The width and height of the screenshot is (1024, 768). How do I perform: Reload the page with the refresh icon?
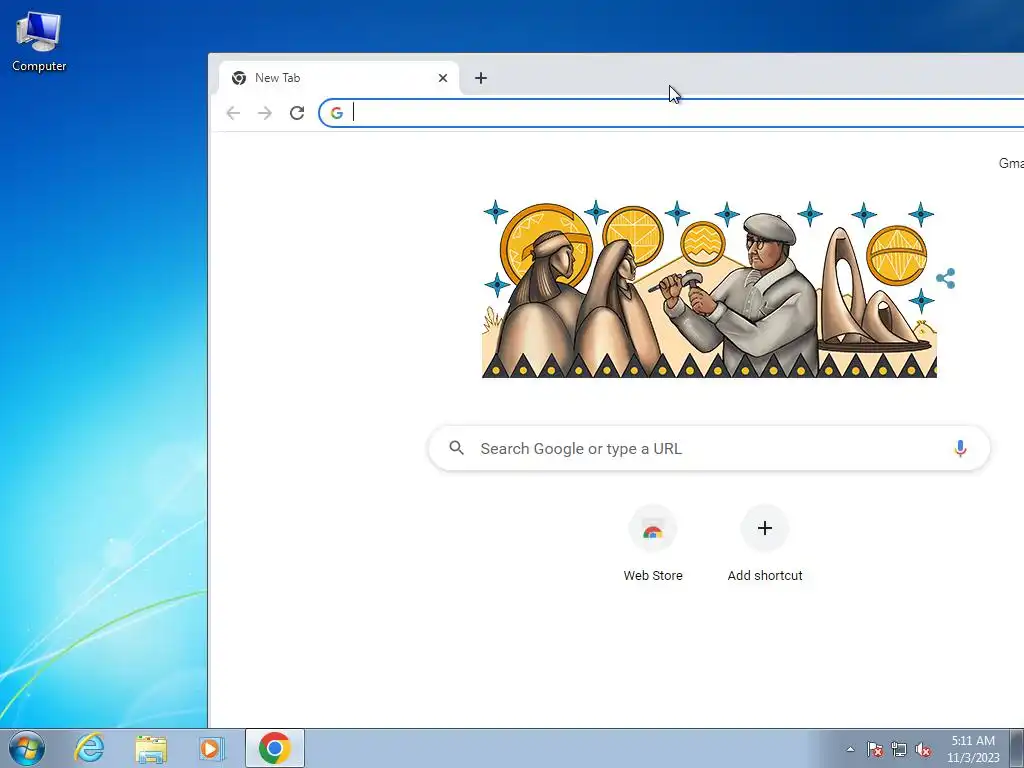tap(297, 113)
